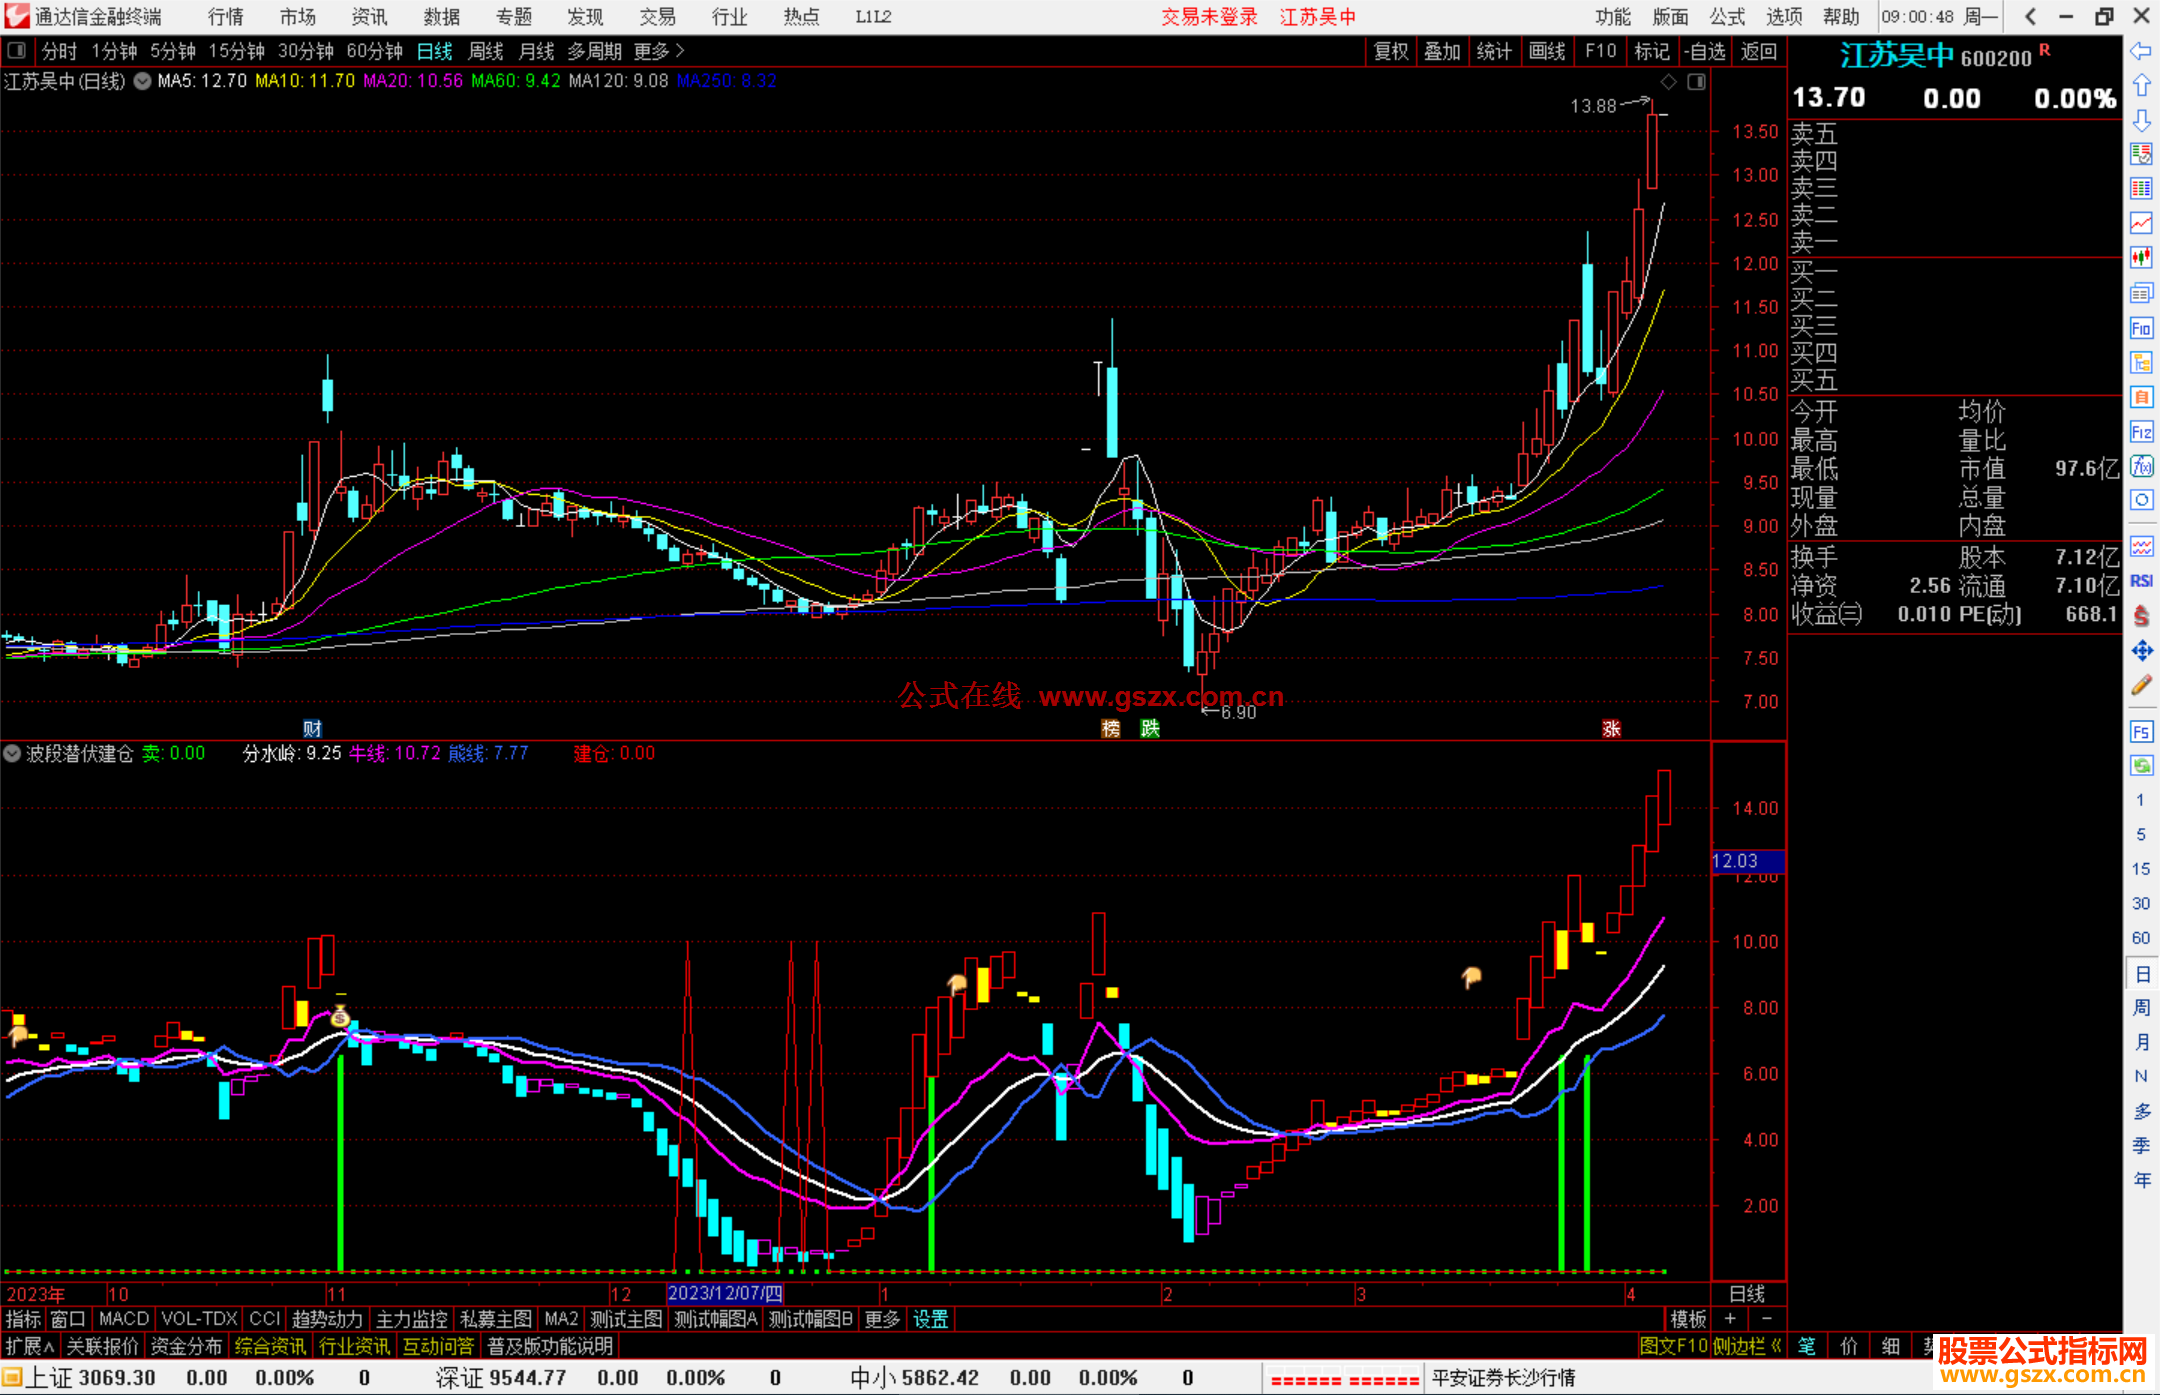Click the 设置 settings link
Viewport: 2160px width, 1395px height.
pyautogui.click(x=930, y=1319)
